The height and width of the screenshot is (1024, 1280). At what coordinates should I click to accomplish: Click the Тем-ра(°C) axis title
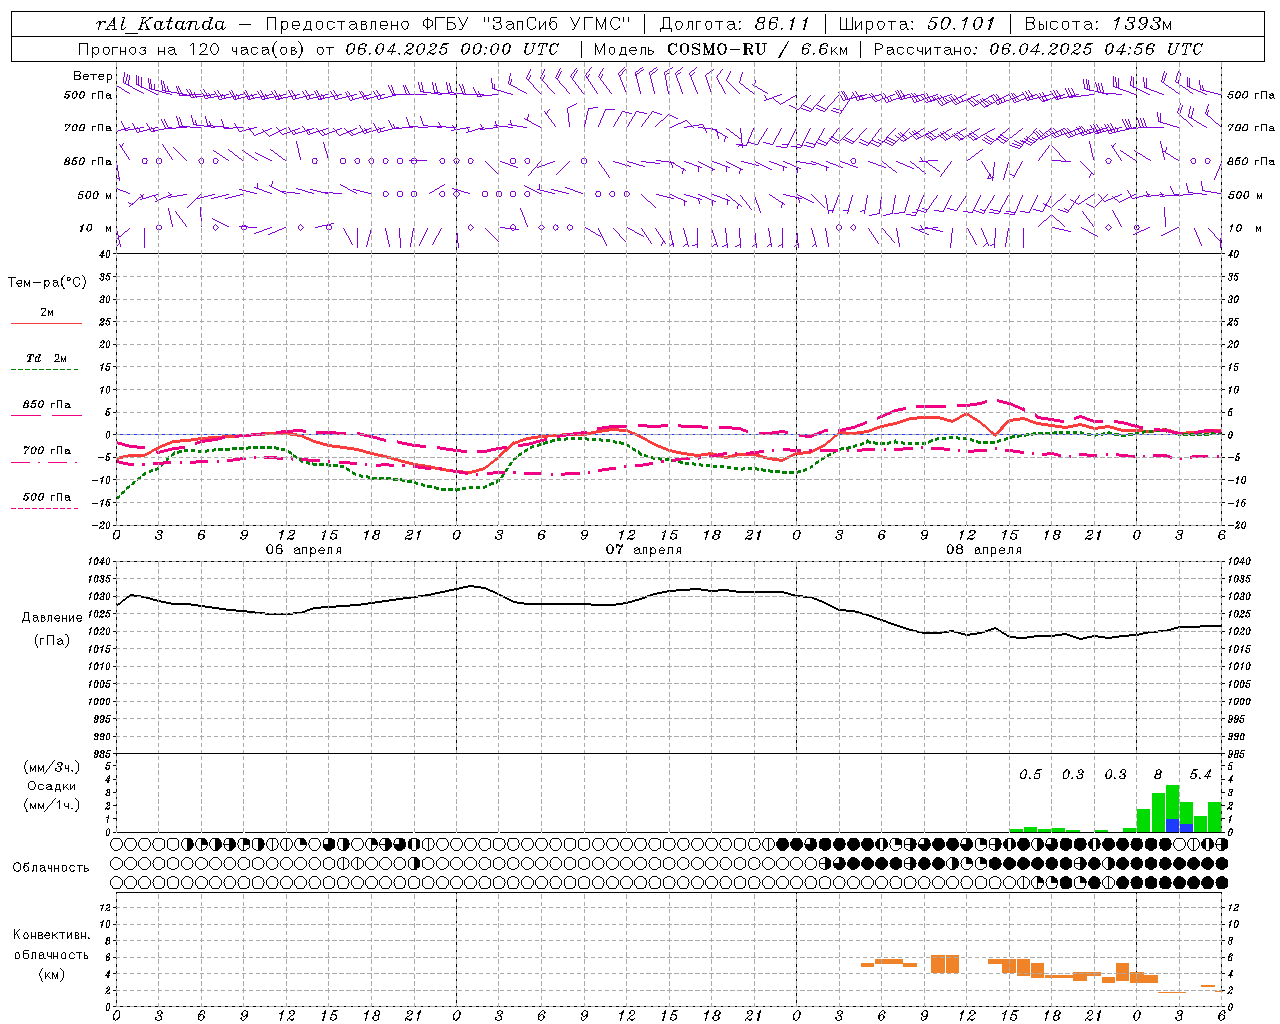tap(47, 282)
